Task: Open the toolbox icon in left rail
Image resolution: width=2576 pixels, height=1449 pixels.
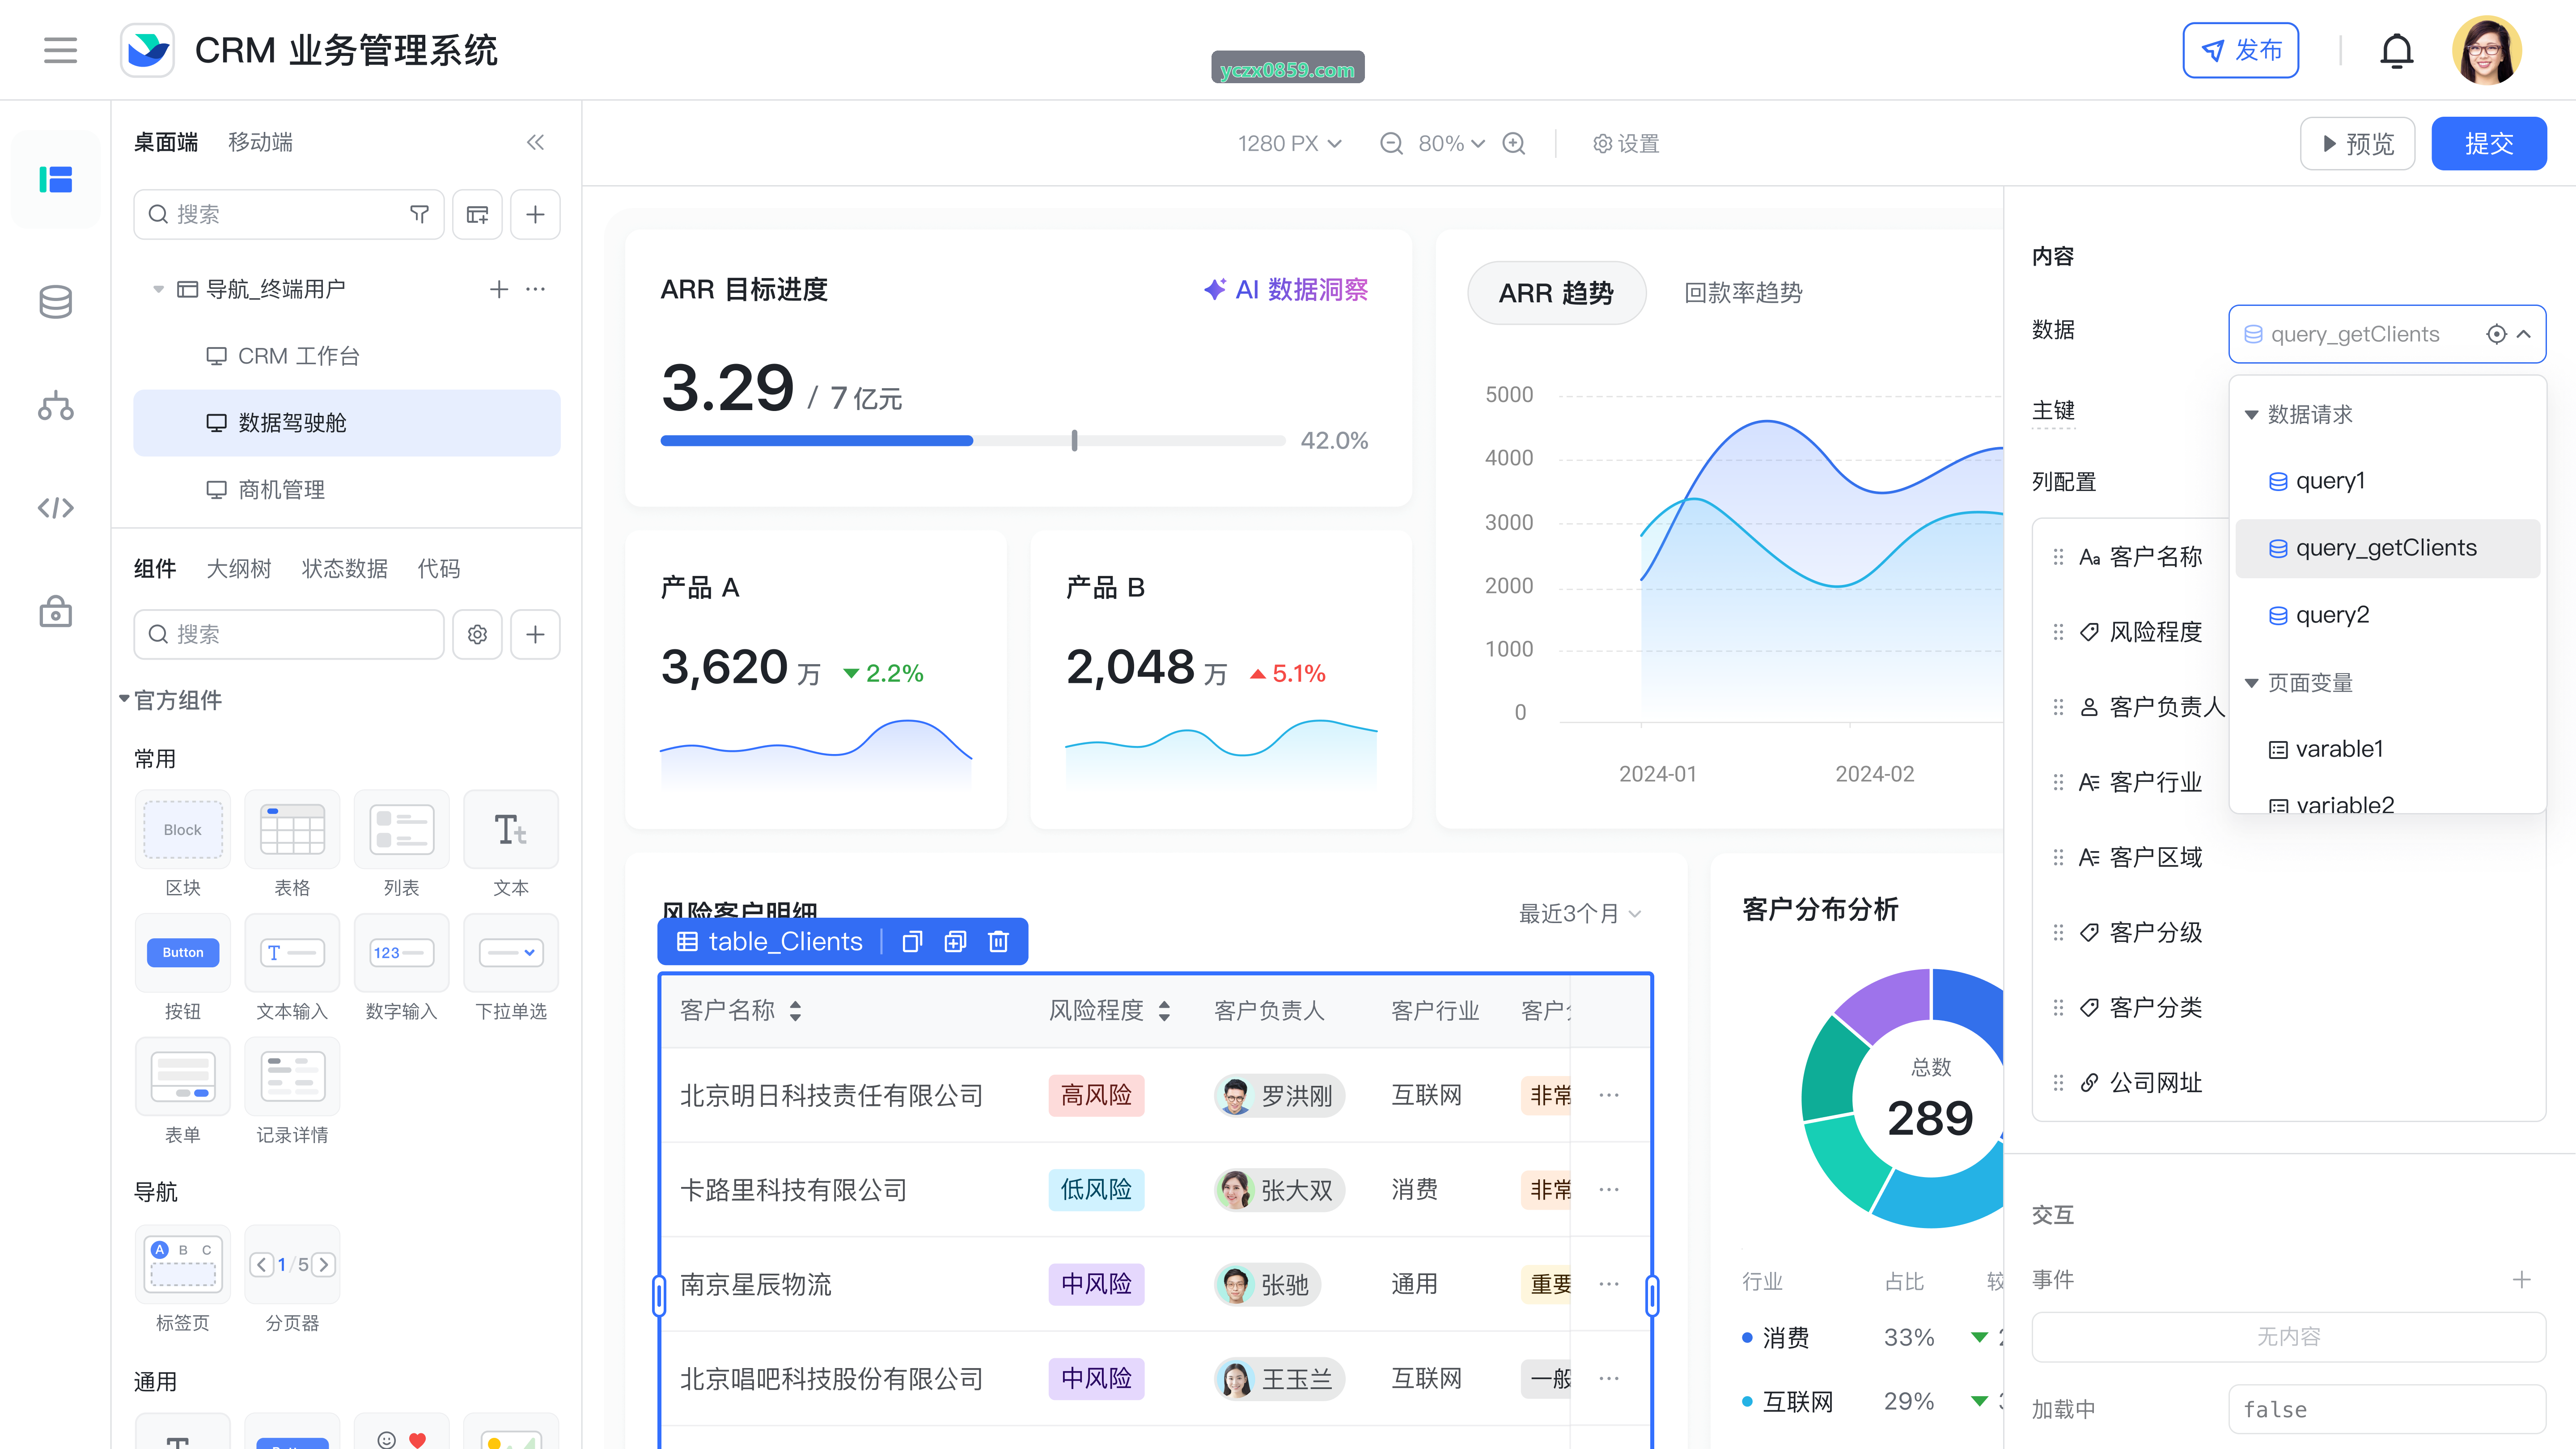Action: [x=55, y=611]
